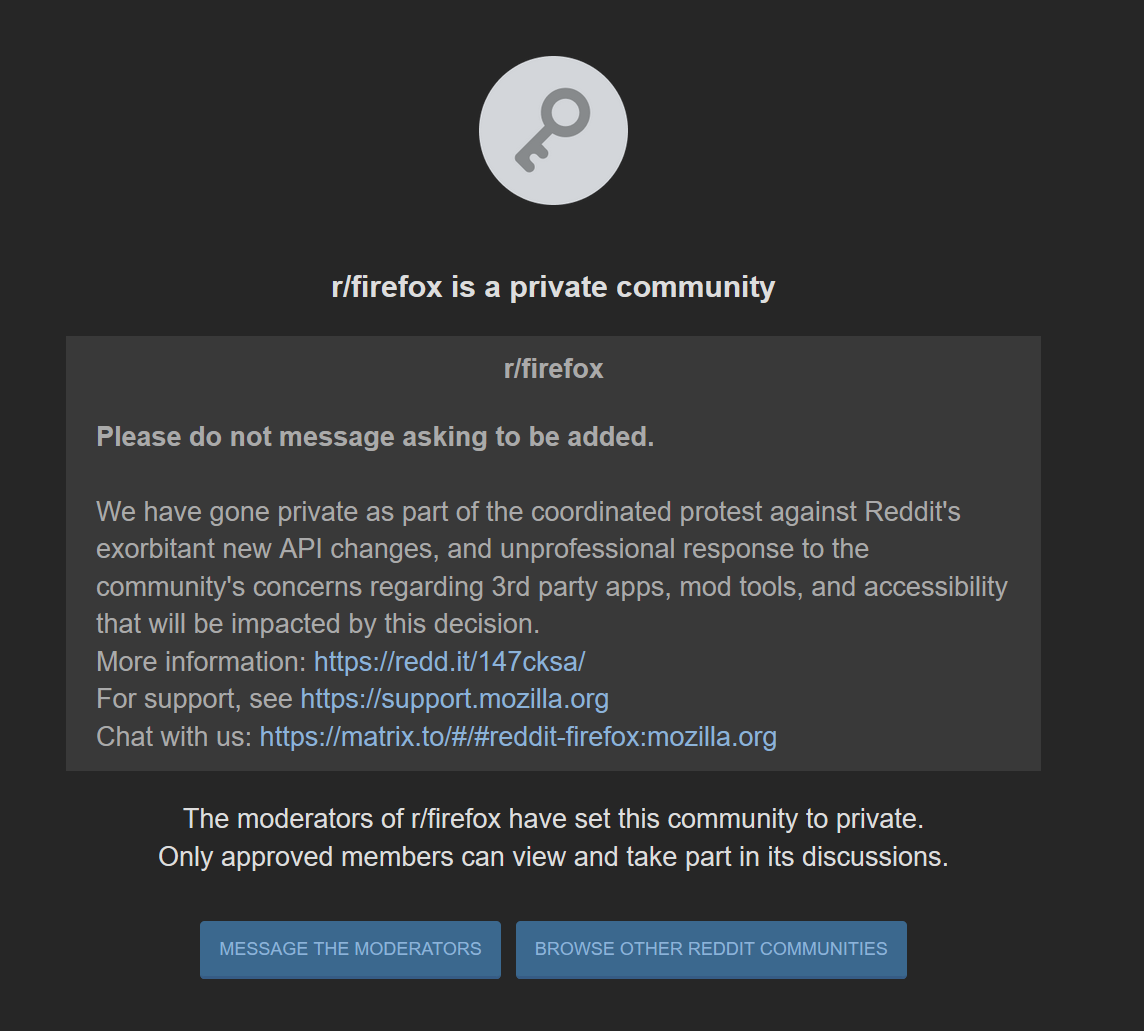Click the "We have gone private" text line
Image resolution: width=1144 pixels, height=1031 pixels.
[x=528, y=511]
